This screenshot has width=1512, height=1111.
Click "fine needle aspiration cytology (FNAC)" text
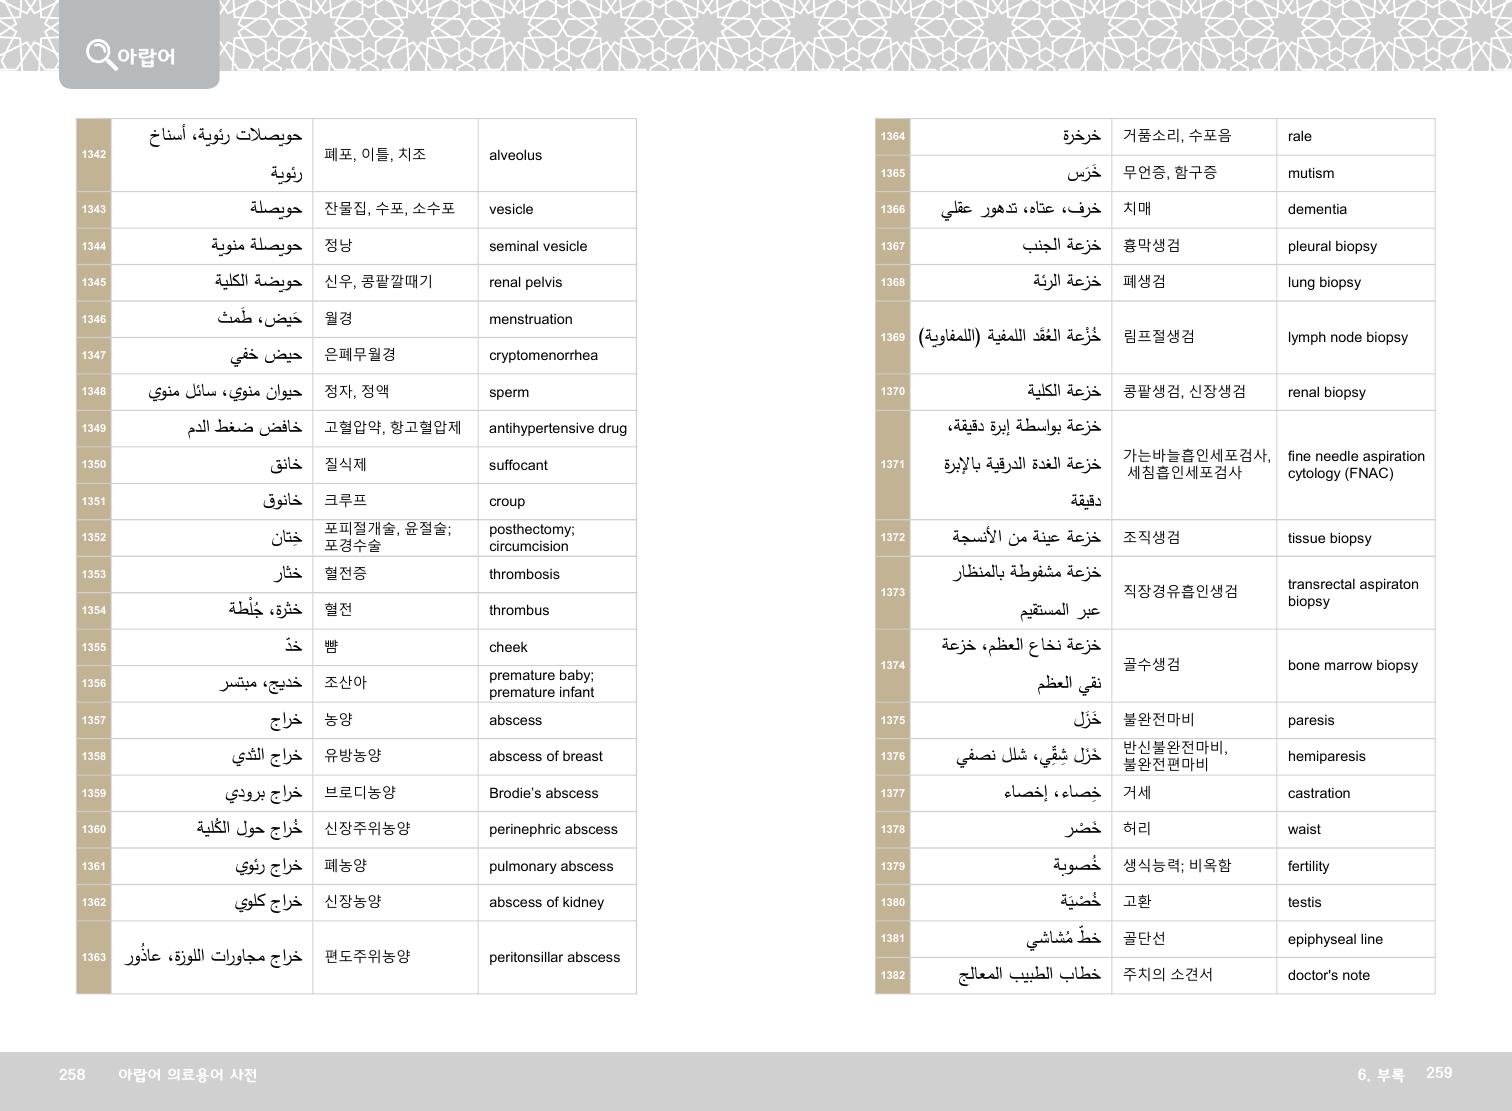point(1355,465)
